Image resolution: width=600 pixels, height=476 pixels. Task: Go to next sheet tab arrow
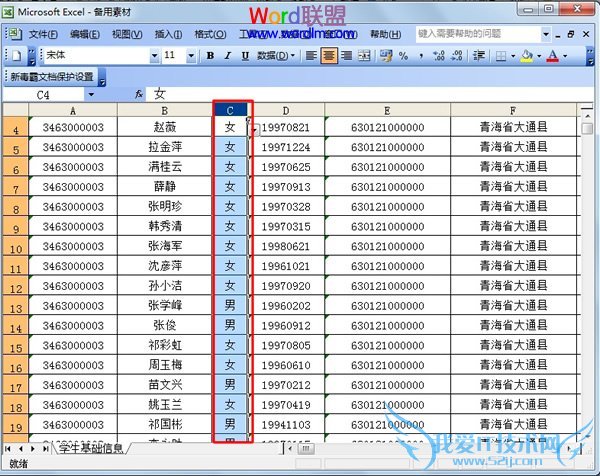[33, 448]
